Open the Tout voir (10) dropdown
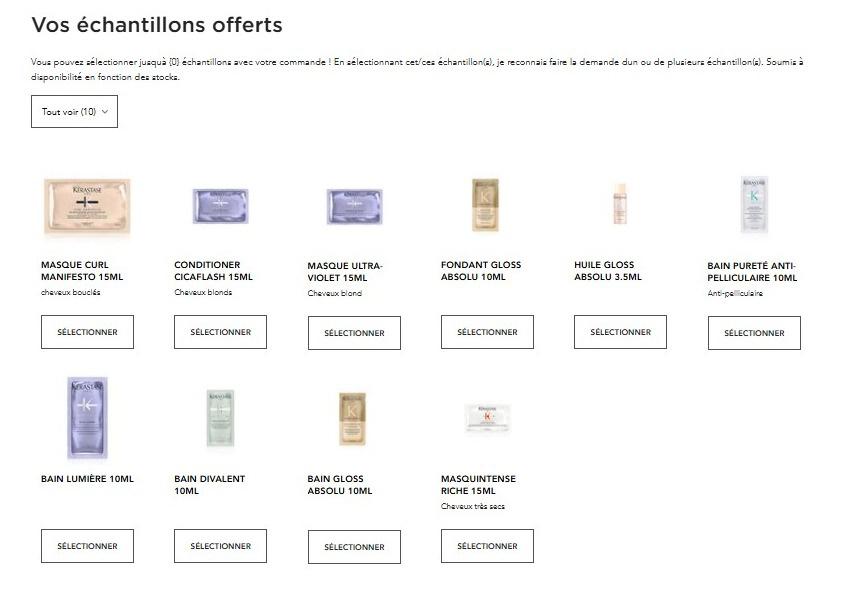The image size is (855, 597). (x=74, y=112)
